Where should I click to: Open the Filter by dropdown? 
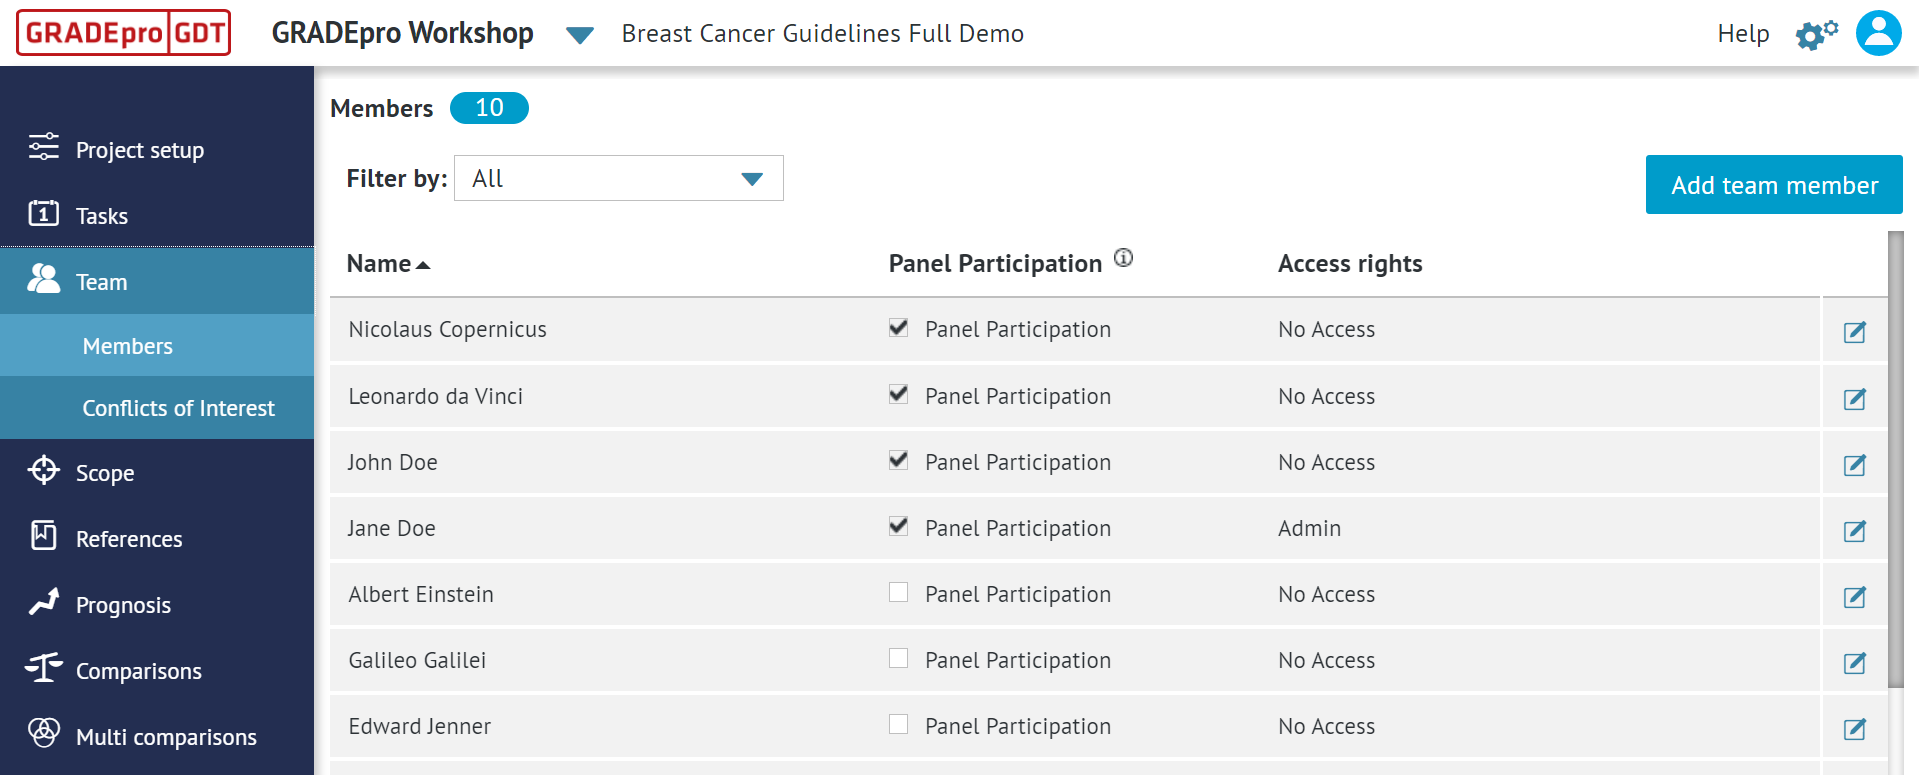point(618,178)
